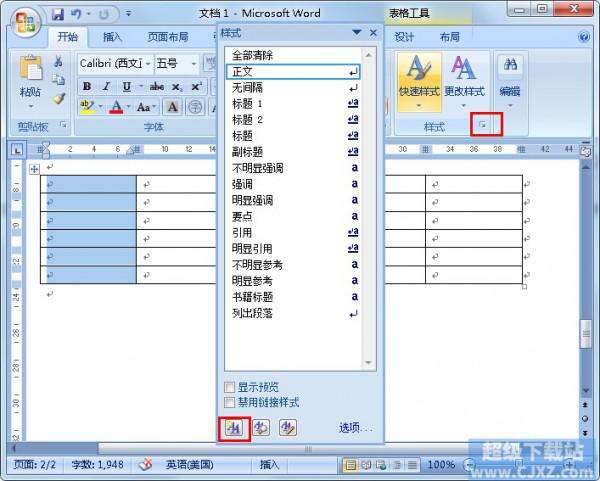Click word count 字数: 1,948 in status bar
This screenshot has width=600, height=481.
coord(98,465)
